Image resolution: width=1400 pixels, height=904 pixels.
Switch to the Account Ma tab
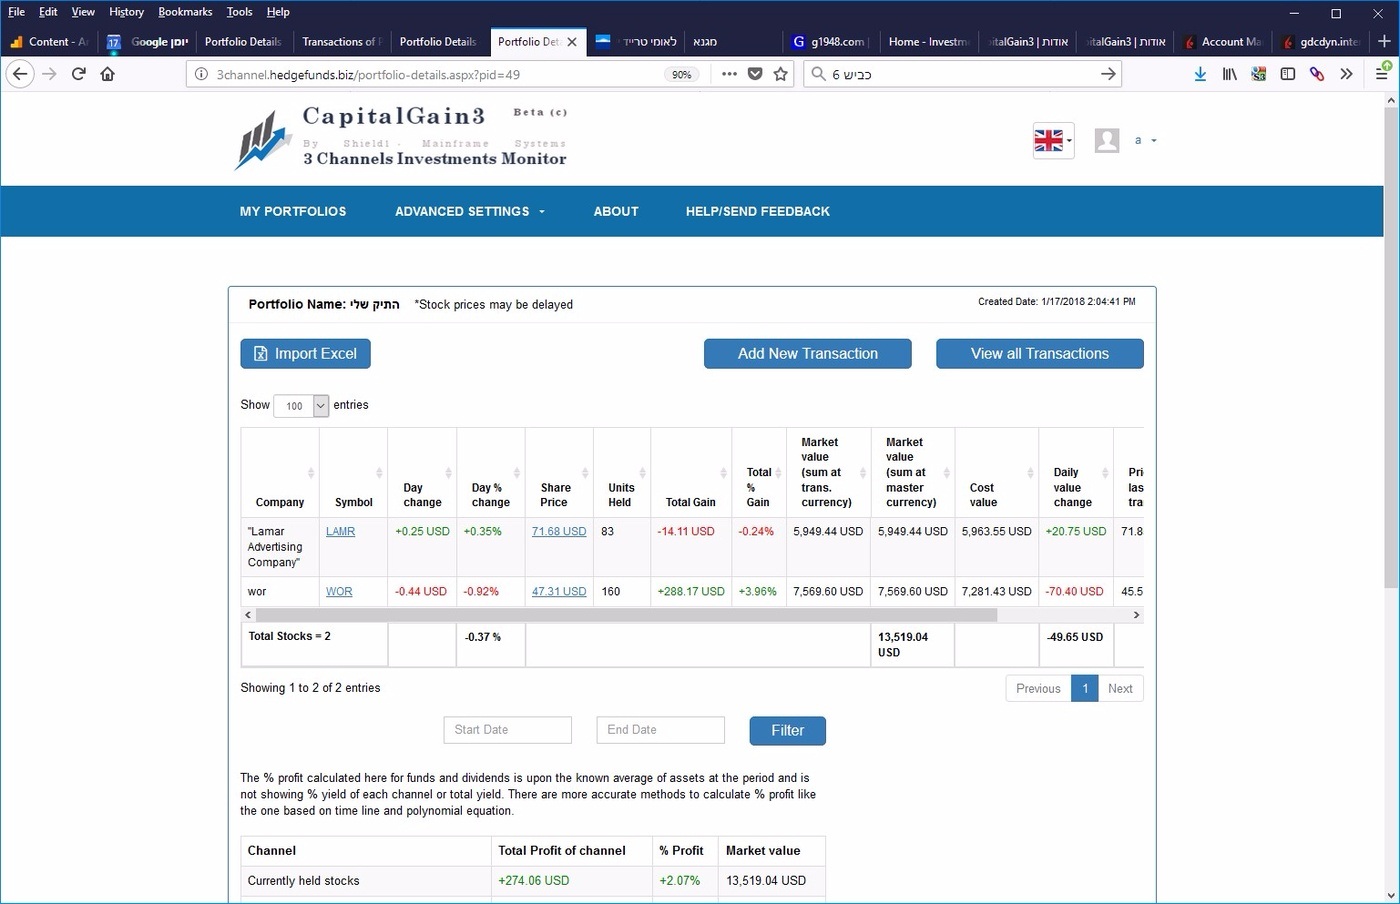(x=1222, y=42)
